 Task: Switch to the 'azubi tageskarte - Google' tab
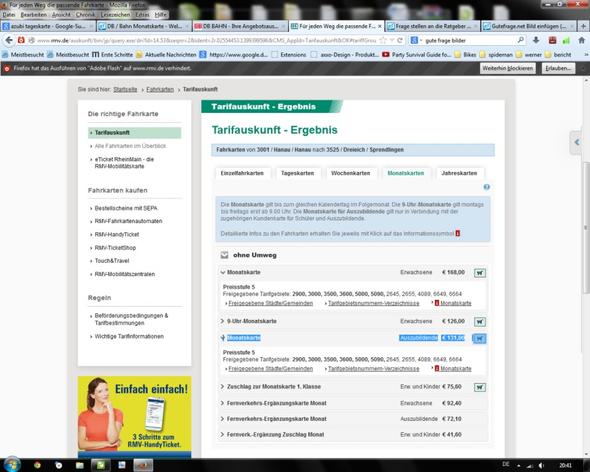48,26
